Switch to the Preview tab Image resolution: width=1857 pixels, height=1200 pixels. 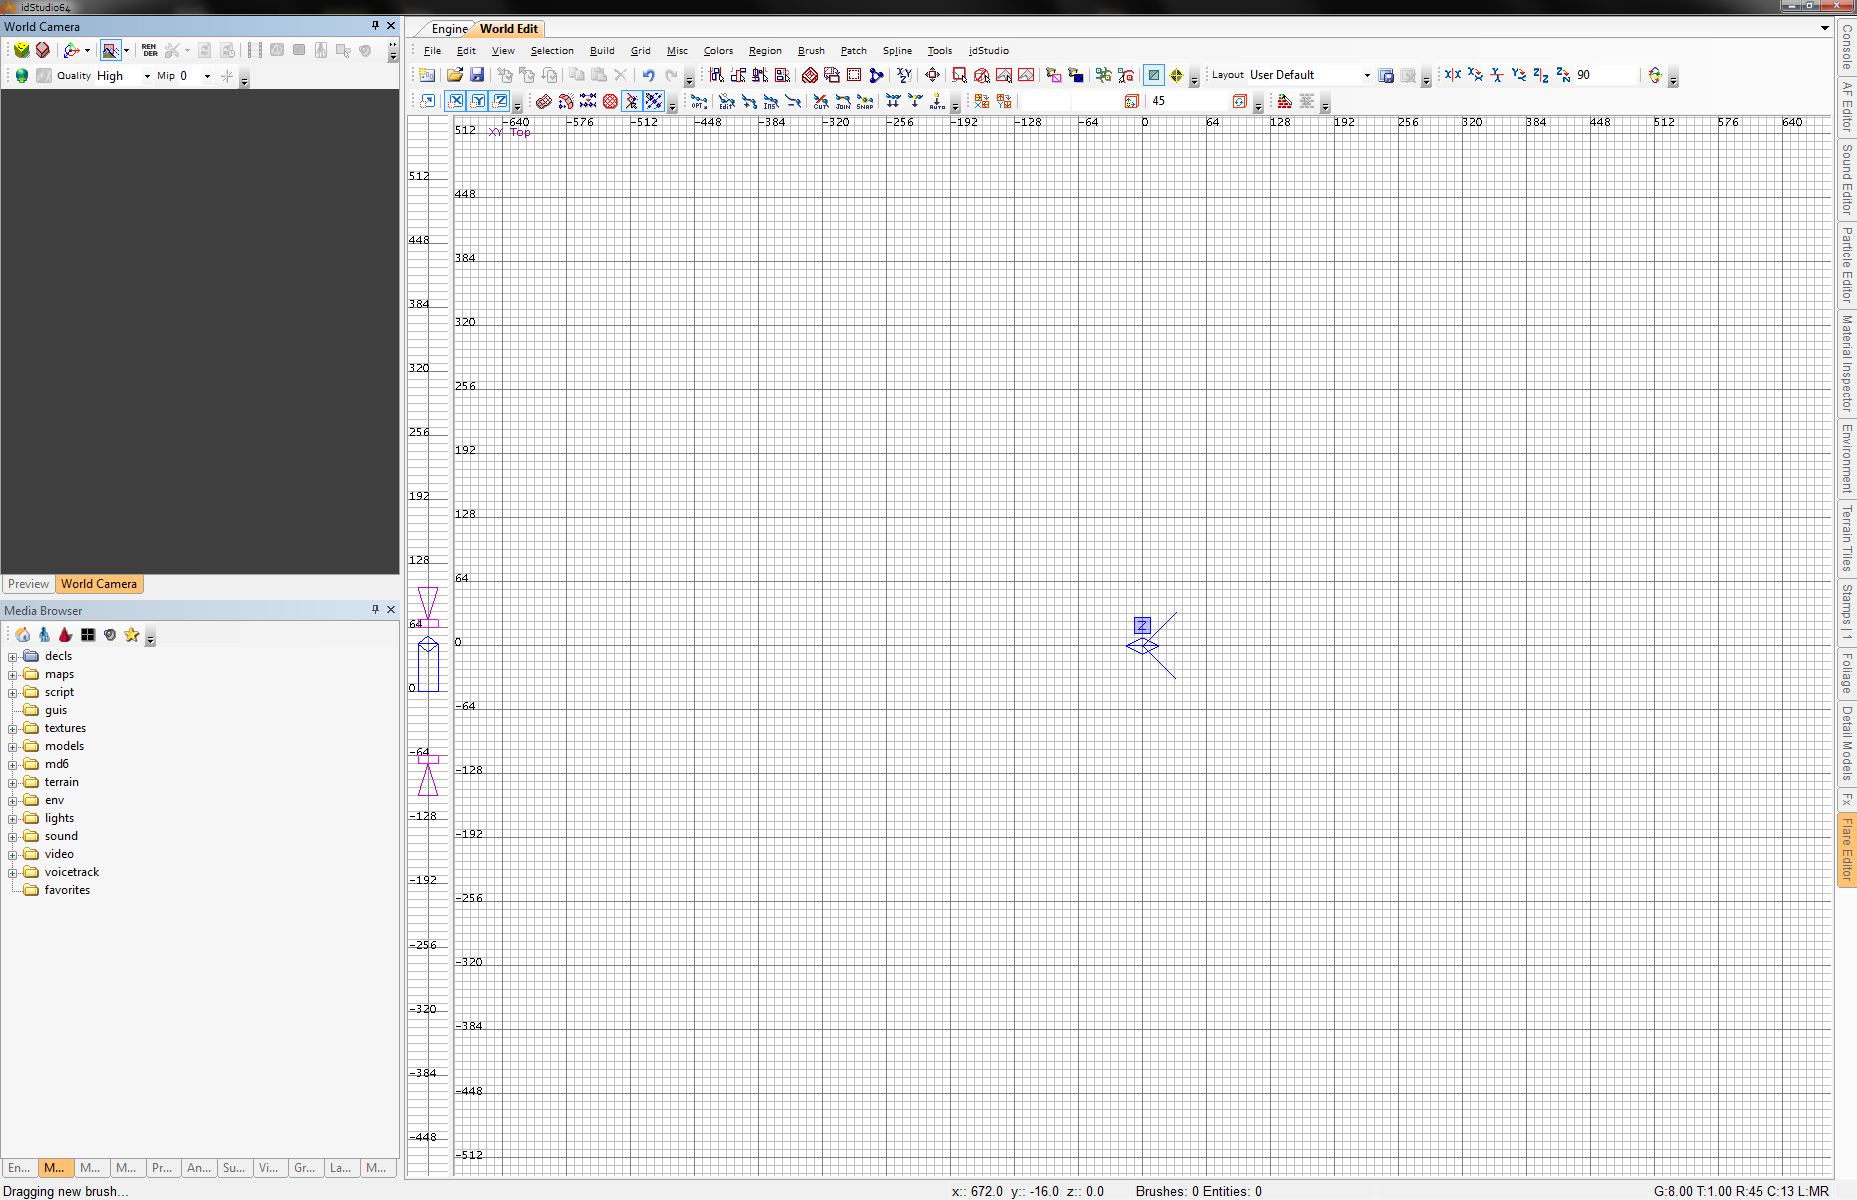[28, 584]
